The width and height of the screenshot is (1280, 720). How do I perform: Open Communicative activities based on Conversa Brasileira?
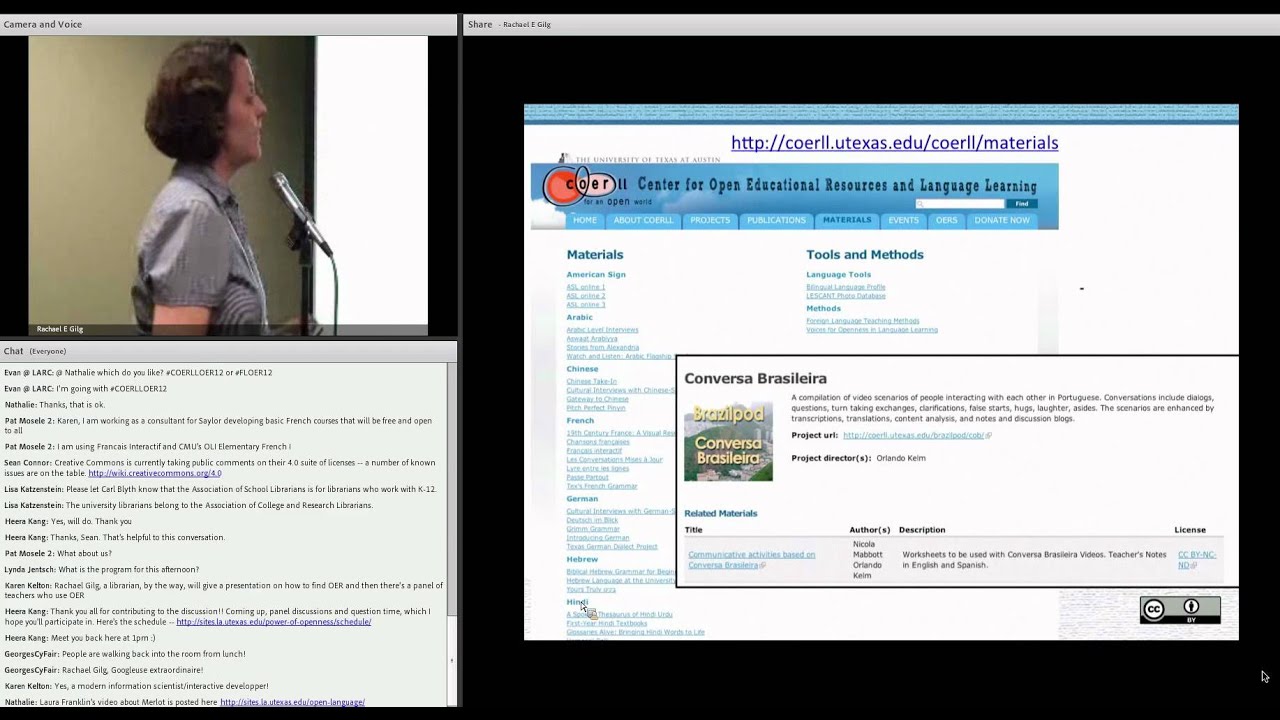(x=752, y=560)
